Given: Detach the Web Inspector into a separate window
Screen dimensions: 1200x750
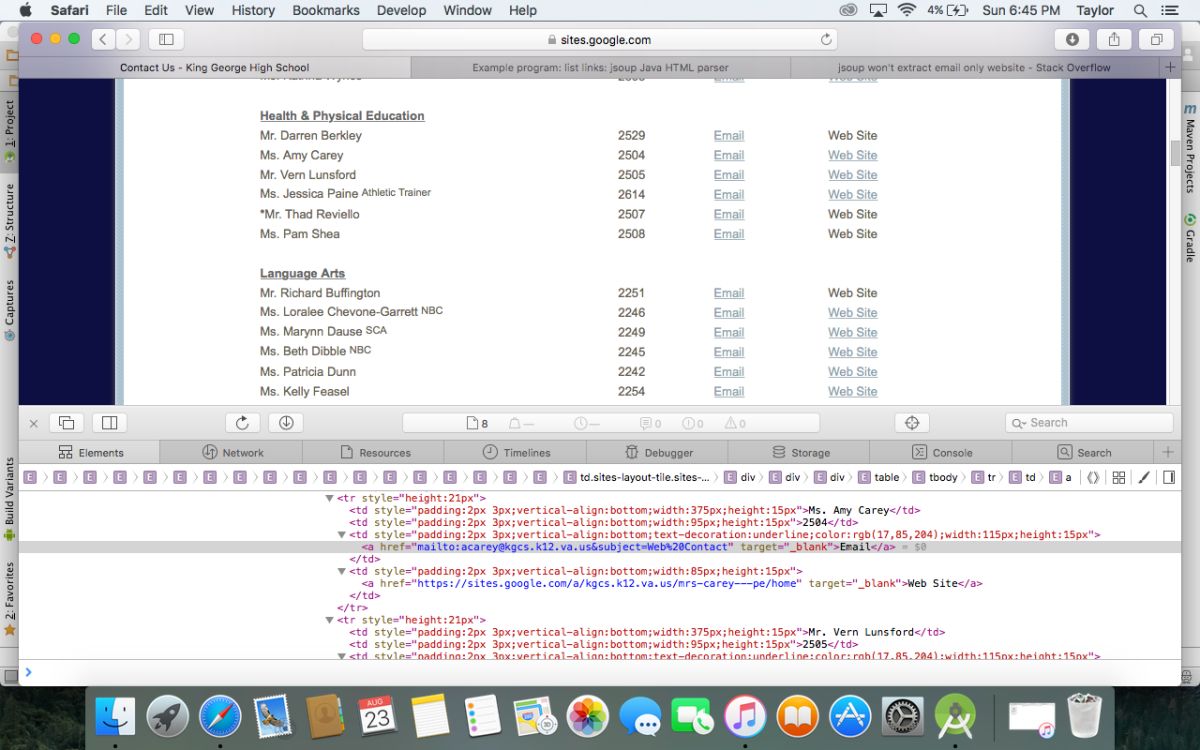Looking at the screenshot, I should click(x=67, y=423).
